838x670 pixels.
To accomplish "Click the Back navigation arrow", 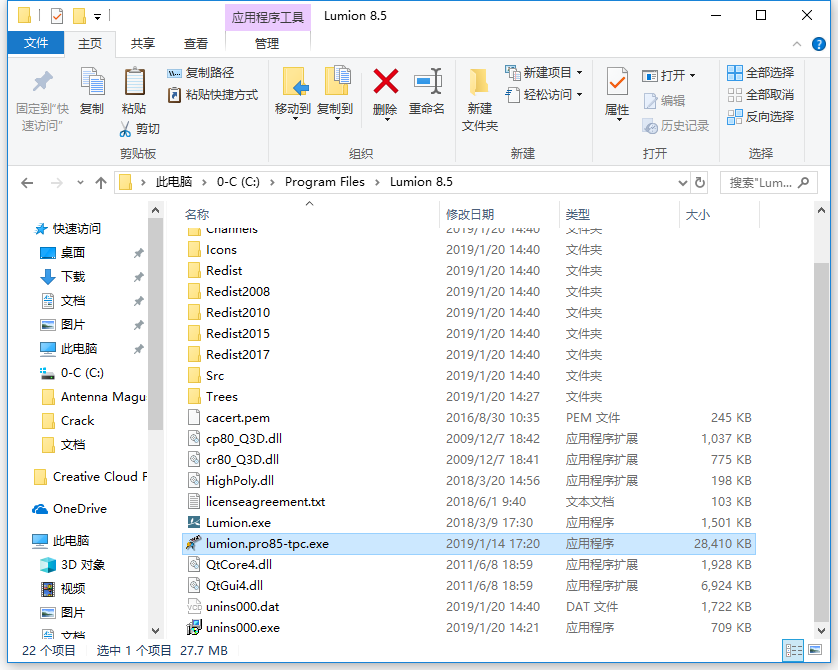I will point(27,183).
